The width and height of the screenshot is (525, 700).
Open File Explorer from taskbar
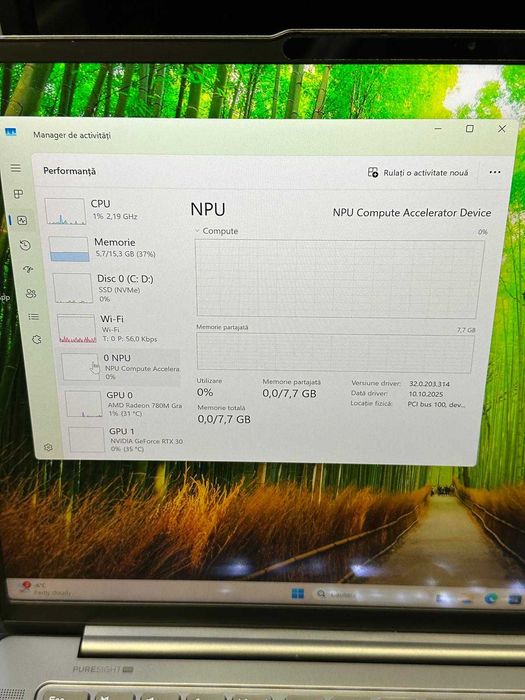point(467,598)
